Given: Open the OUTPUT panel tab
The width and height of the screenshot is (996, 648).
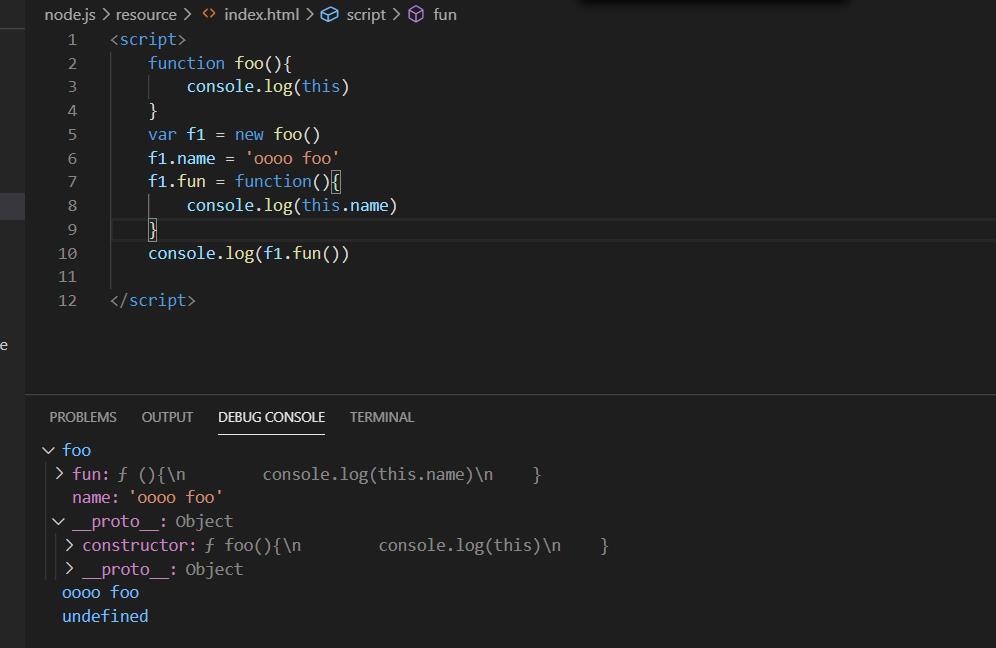Looking at the screenshot, I should [x=167, y=417].
